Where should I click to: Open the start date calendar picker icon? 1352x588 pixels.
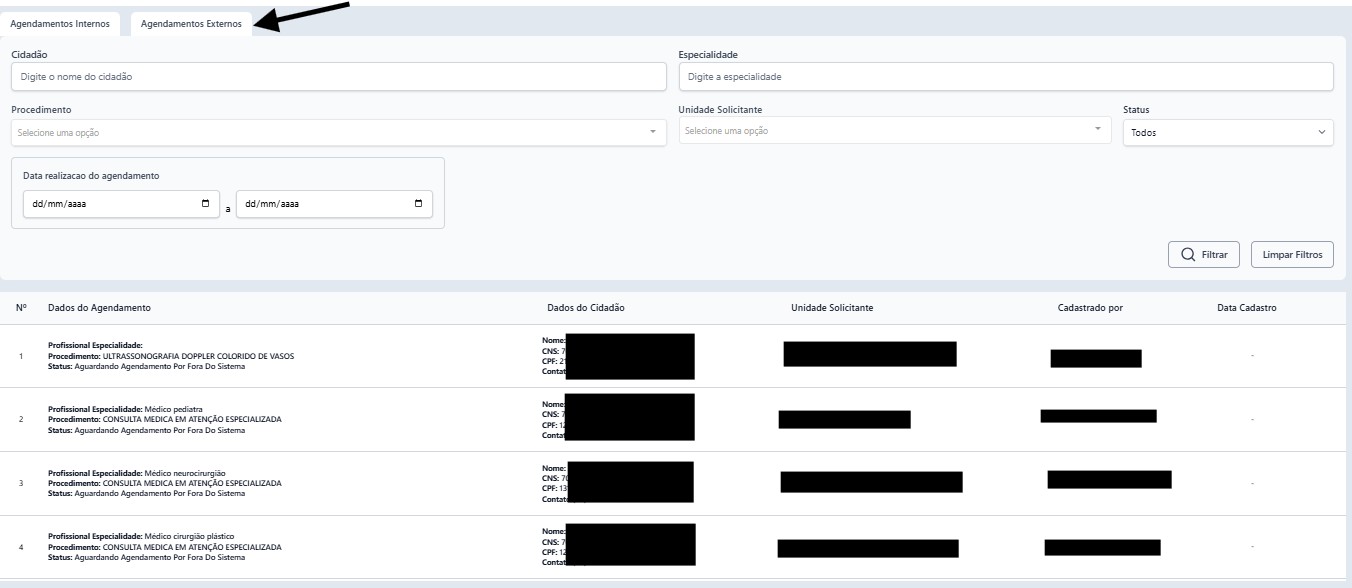click(x=206, y=204)
